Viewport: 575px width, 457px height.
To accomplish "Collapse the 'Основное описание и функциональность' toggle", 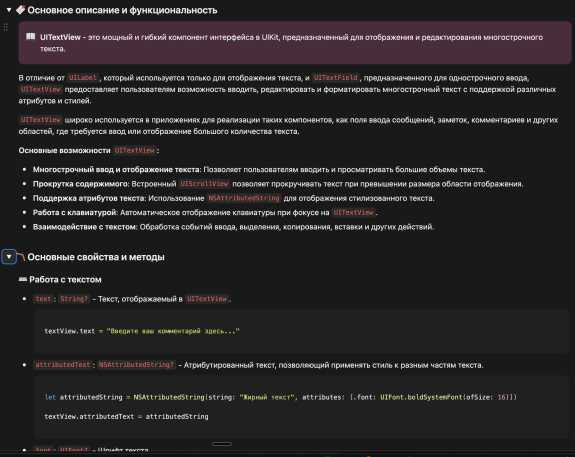I will coord(9,10).
